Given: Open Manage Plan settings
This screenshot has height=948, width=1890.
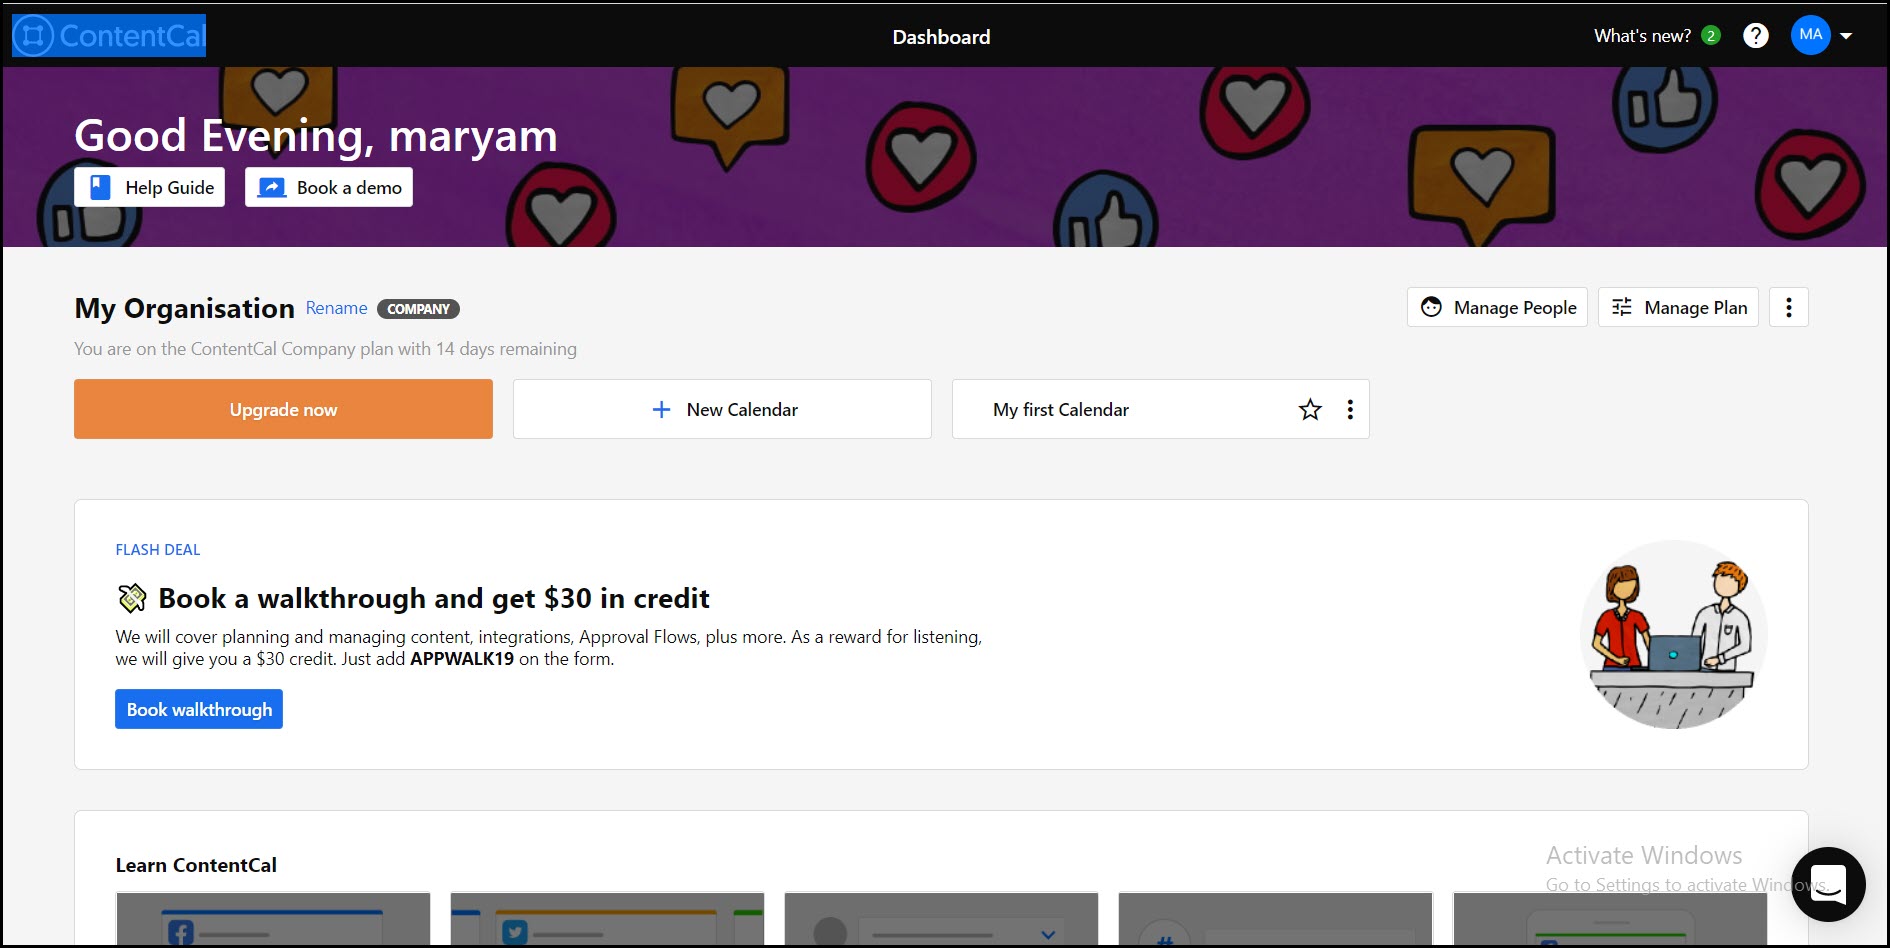Looking at the screenshot, I should [1678, 307].
